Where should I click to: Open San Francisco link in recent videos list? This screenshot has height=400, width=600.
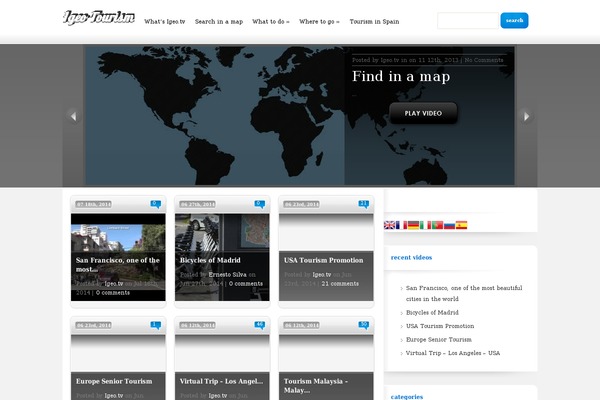(x=464, y=293)
